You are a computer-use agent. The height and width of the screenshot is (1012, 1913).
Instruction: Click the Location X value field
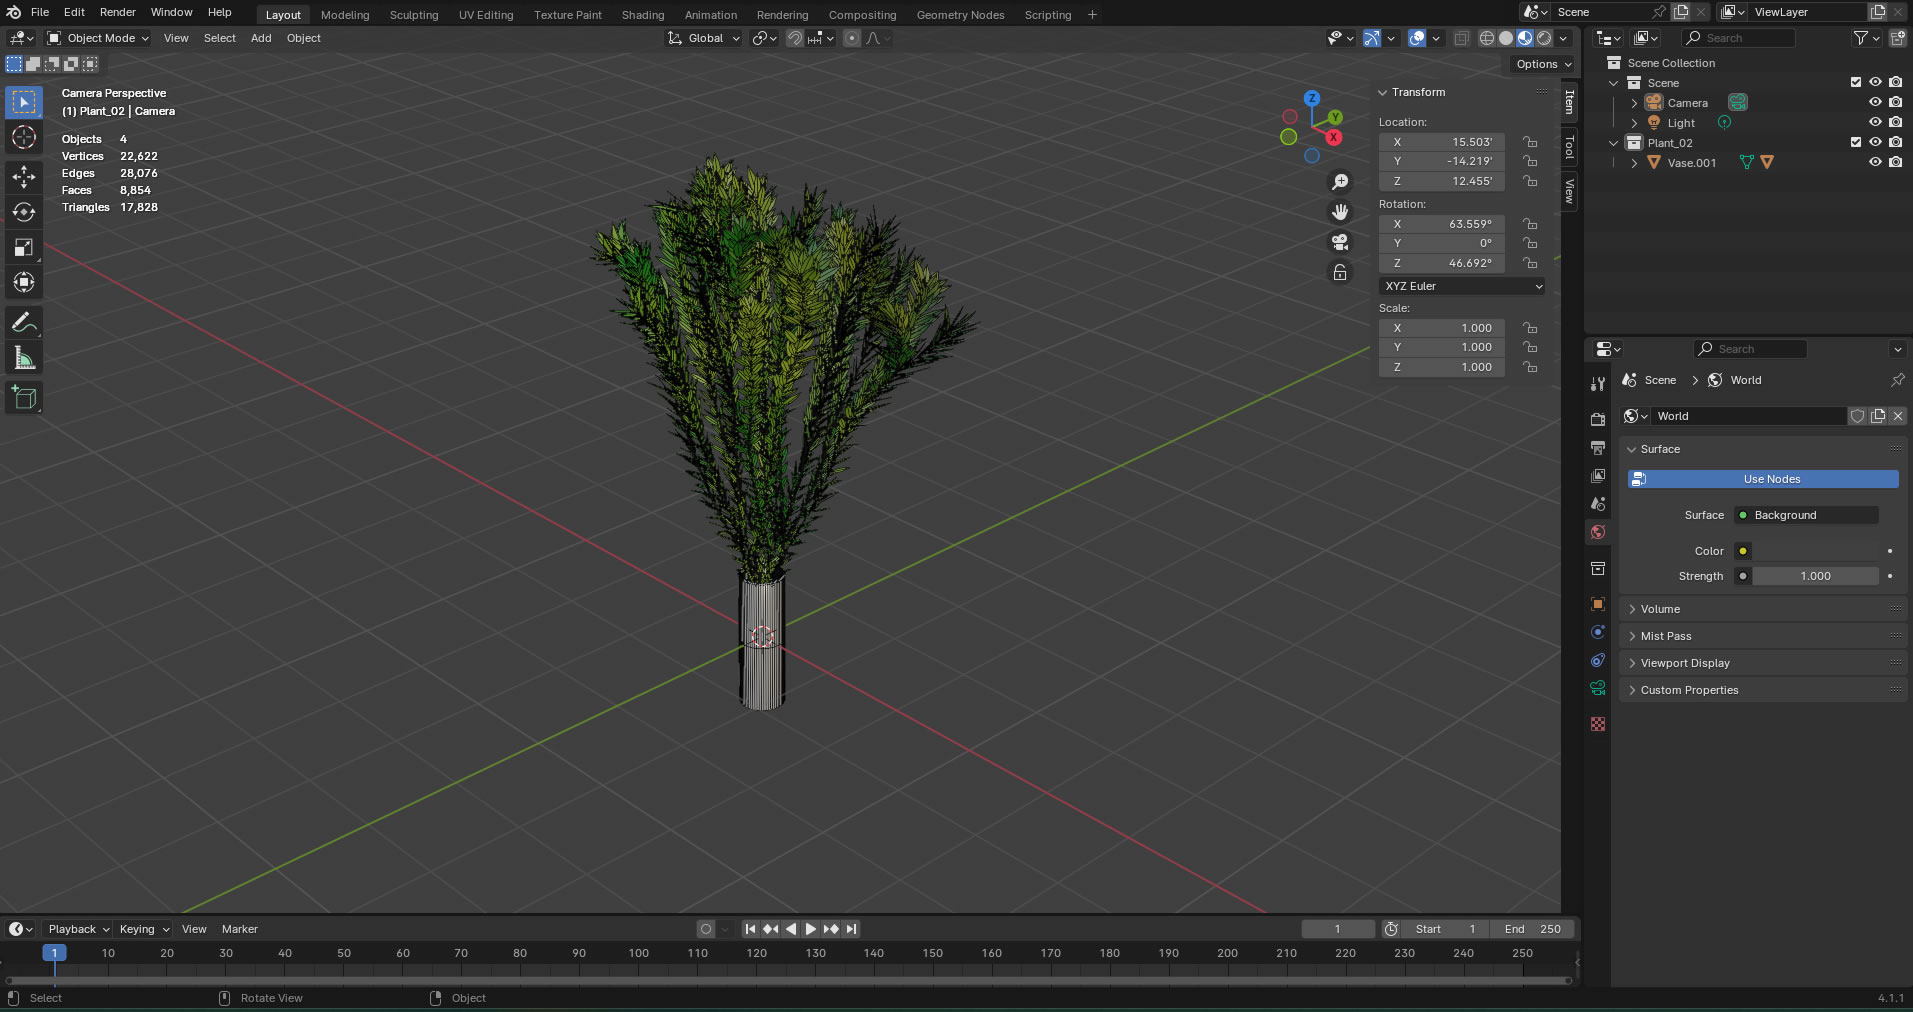click(1442, 142)
